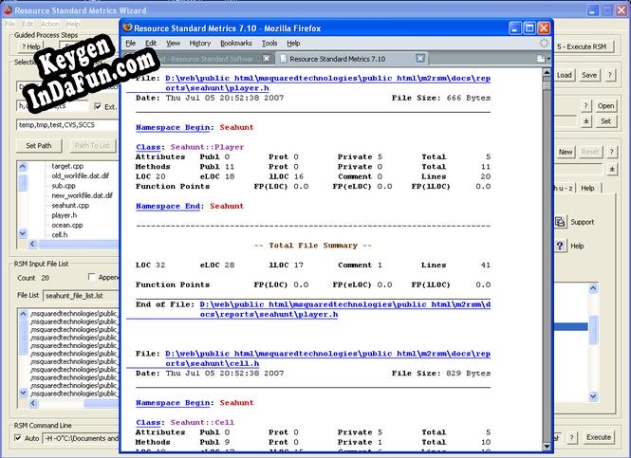Click the temp,tmp,test,CVS,SCCS exclusion field
Image resolution: width=631 pixels, height=458 pixels.
tap(68, 125)
